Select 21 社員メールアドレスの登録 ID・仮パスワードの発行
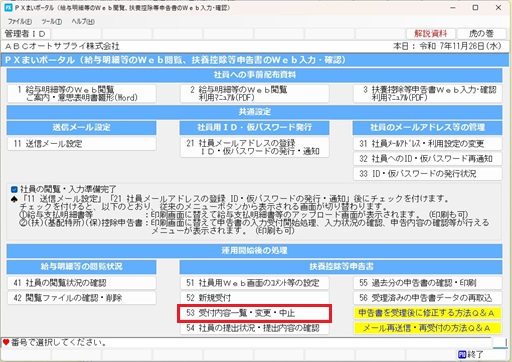This screenshot has height=362, width=512. pyautogui.click(x=255, y=147)
